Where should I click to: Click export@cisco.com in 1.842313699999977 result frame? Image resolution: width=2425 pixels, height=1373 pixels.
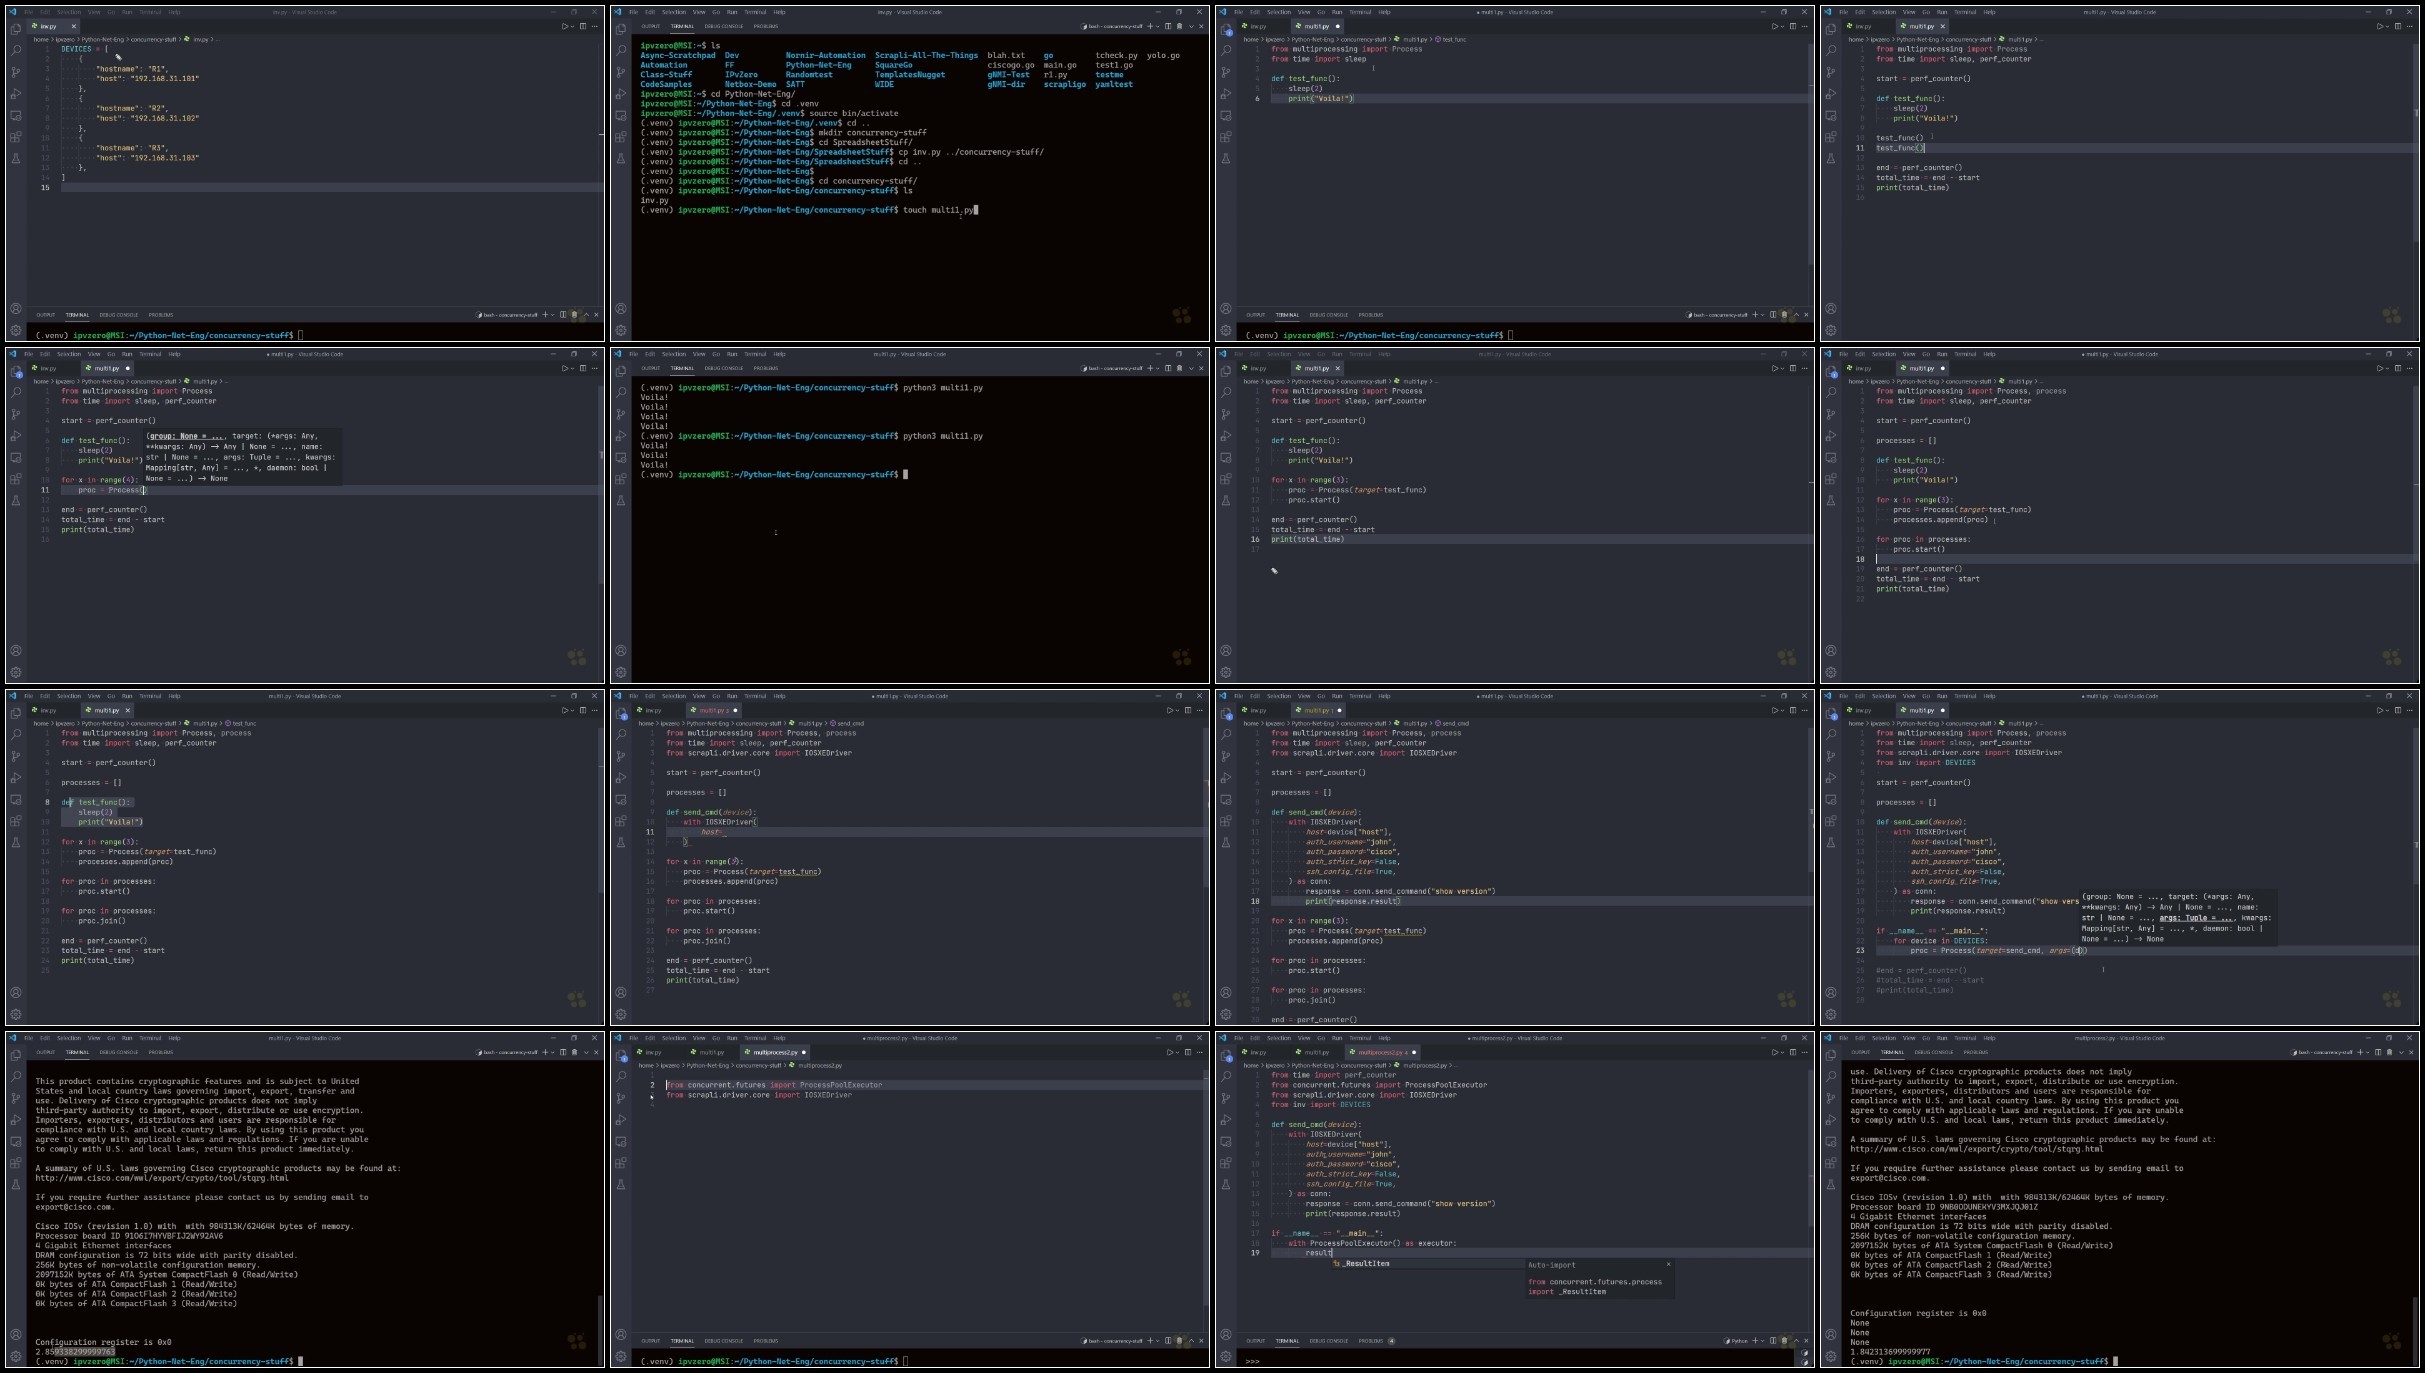pos(1889,1178)
